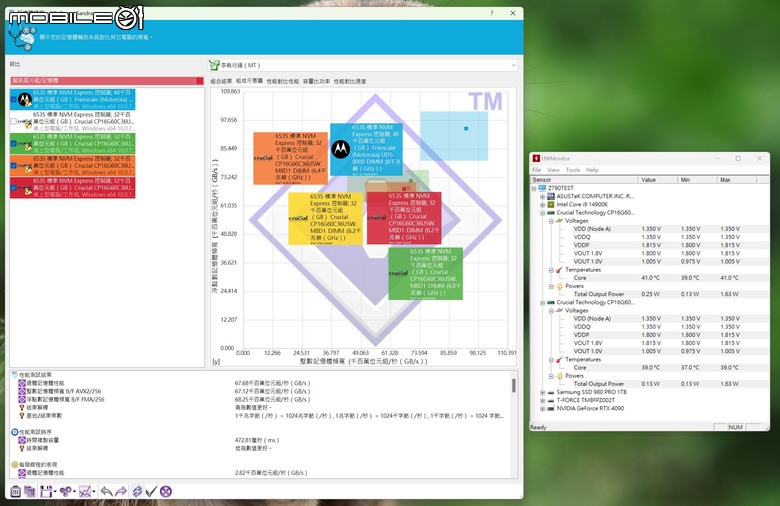
Task: Click the NVIDIA GeForce RTX 4090 GPU icon
Action: tap(551, 408)
